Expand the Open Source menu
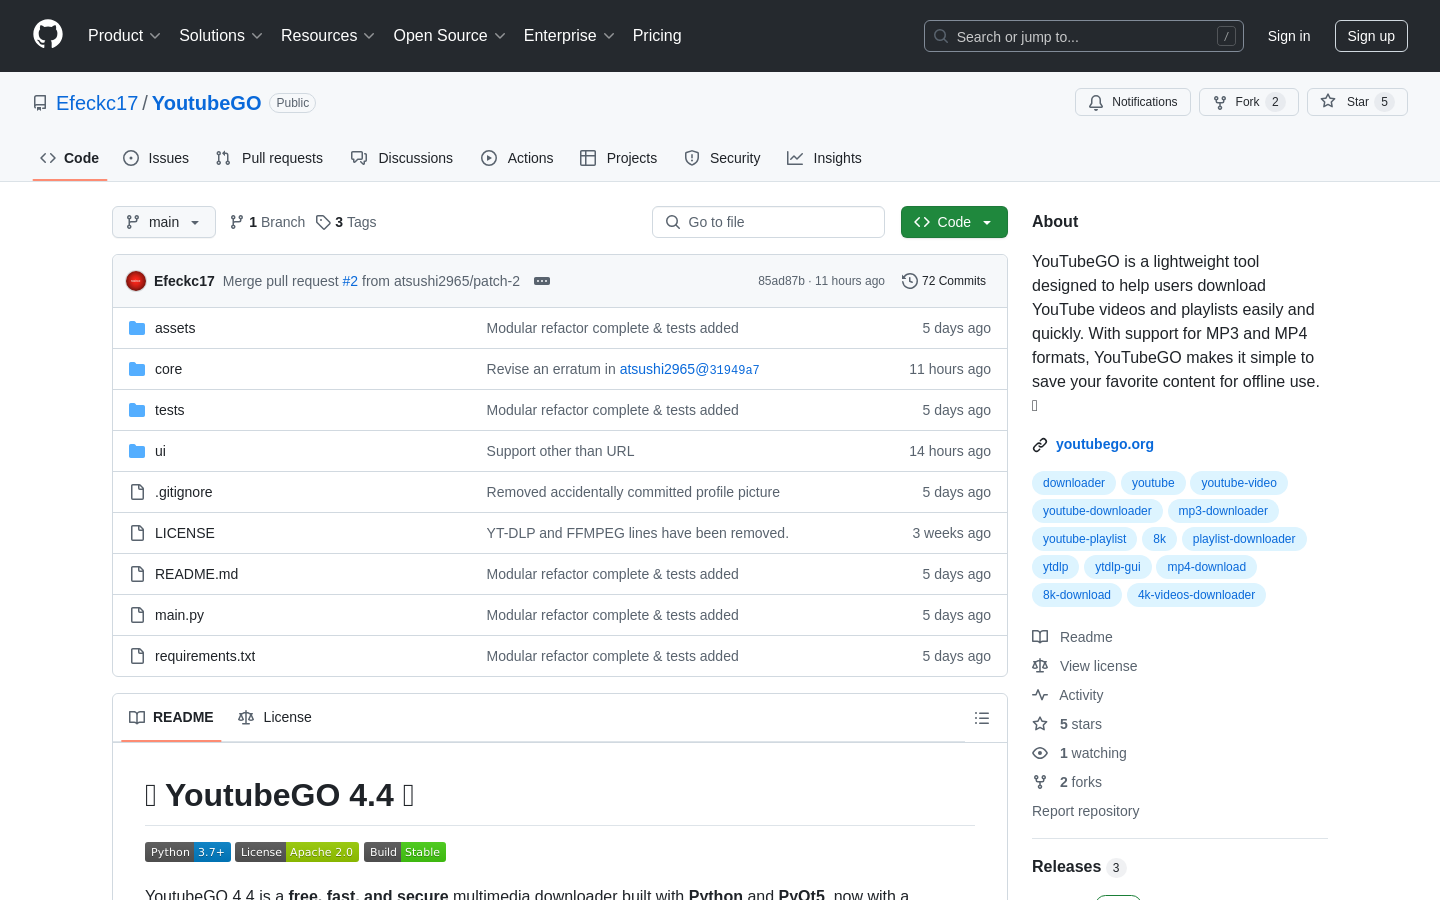The width and height of the screenshot is (1440, 900). [450, 36]
